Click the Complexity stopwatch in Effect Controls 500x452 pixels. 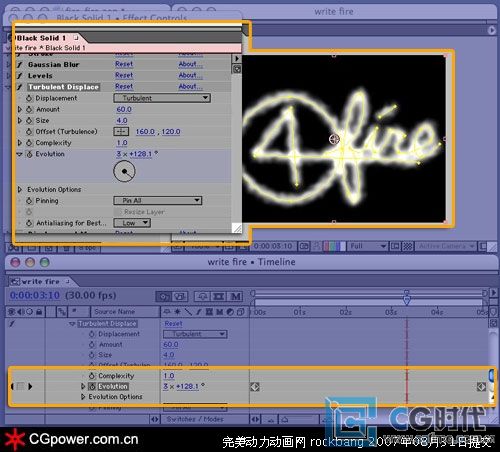29,143
